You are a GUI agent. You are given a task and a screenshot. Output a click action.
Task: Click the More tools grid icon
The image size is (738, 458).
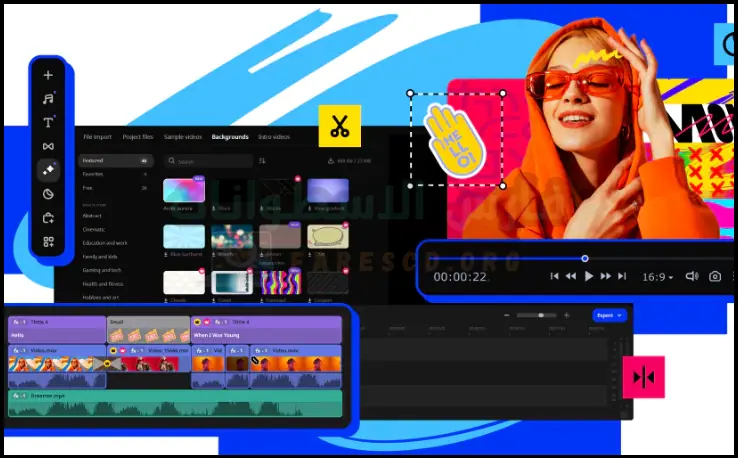pos(48,242)
